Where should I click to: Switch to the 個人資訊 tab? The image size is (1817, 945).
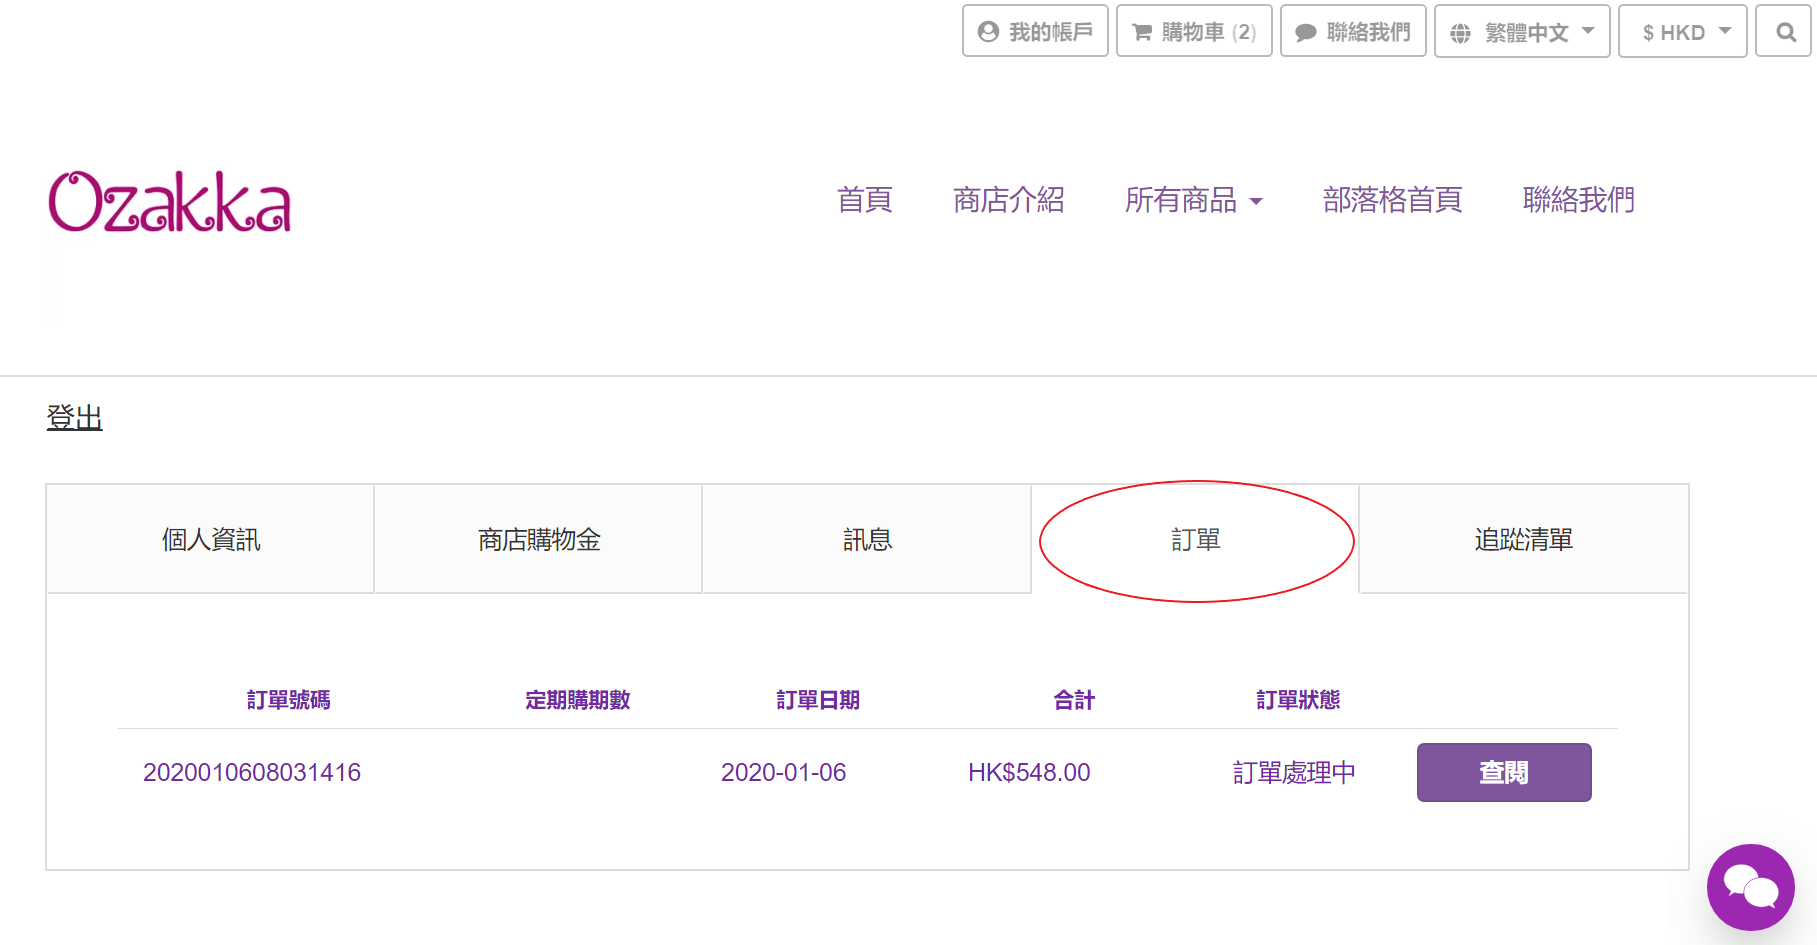pyautogui.click(x=211, y=540)
